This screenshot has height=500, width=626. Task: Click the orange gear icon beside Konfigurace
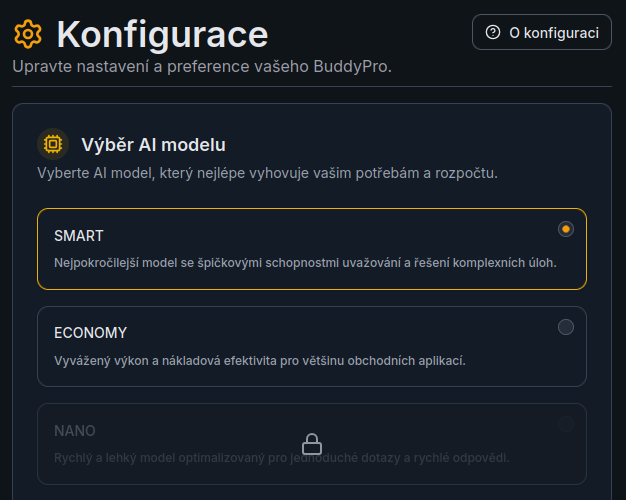(x=28, y=34)
